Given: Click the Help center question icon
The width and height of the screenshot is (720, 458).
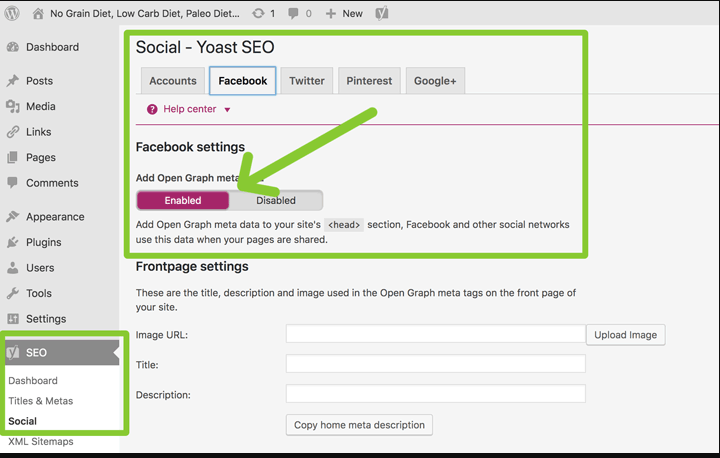Looking at the screenshot, I should pyautogui.click(x=152, y=109).
